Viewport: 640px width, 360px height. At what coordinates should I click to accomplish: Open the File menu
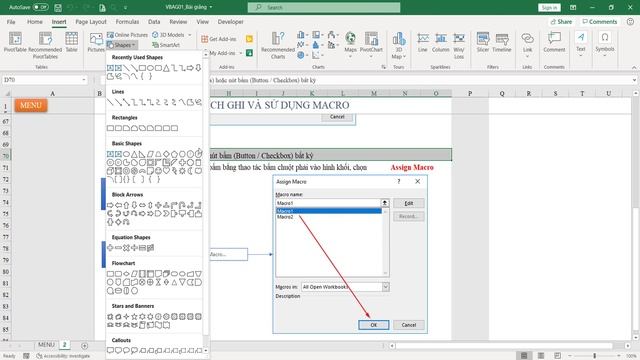(11, 22)
